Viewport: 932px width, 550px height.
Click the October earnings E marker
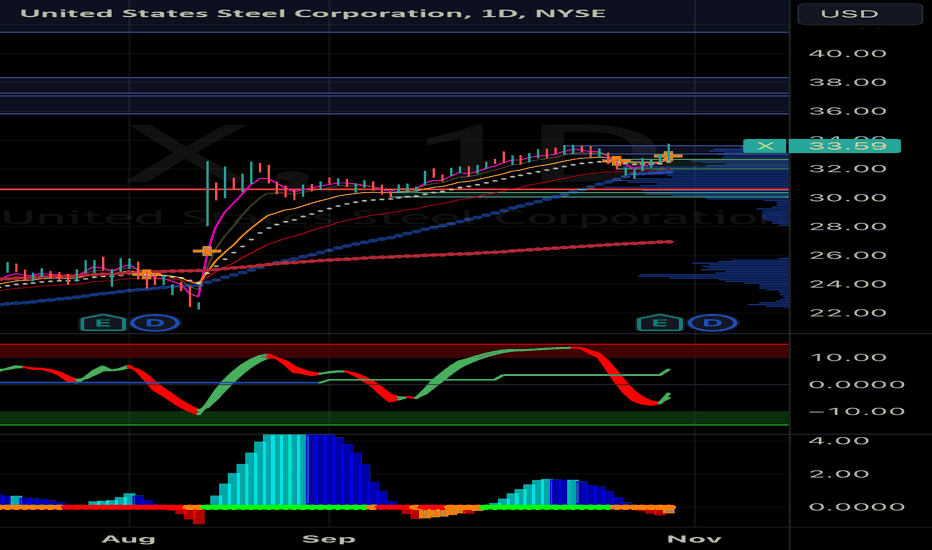coord(660,323)
